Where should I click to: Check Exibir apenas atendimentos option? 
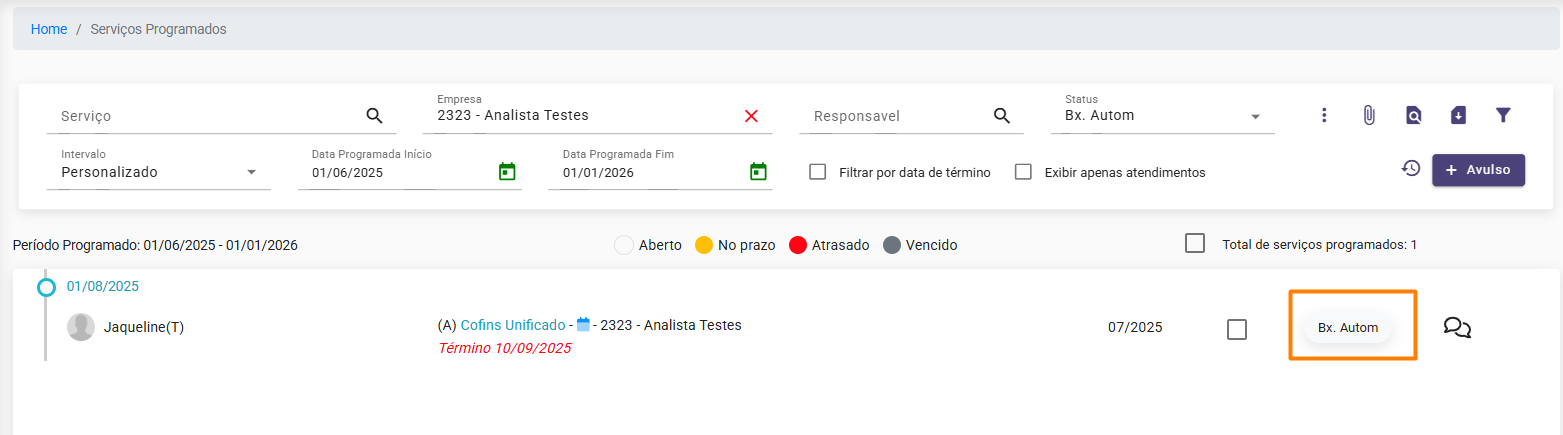[1023, 172]
